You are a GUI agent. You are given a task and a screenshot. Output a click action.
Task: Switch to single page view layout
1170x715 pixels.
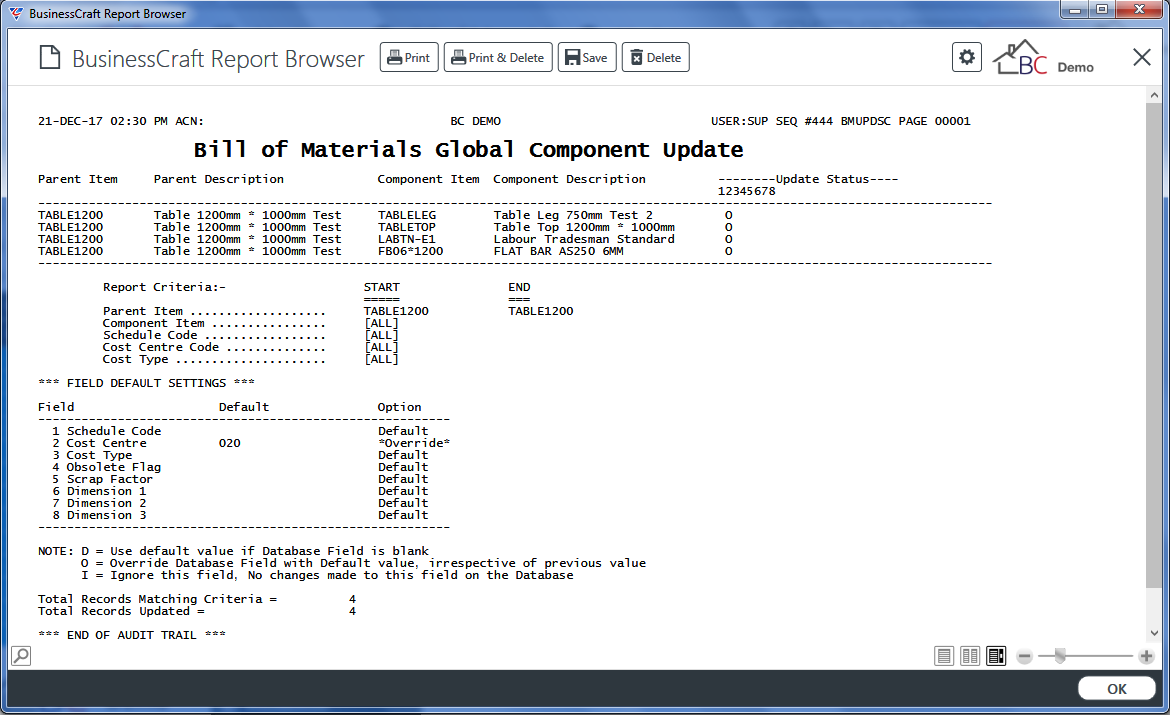point(944,656)
